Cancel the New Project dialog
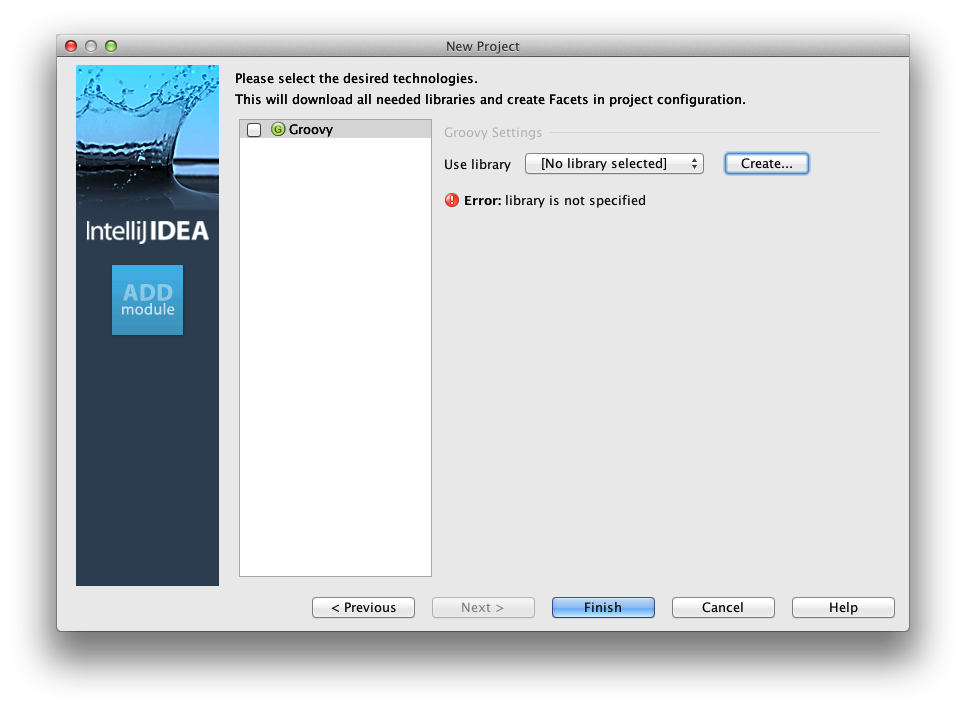The image size is (966, 710). point(723,608)
